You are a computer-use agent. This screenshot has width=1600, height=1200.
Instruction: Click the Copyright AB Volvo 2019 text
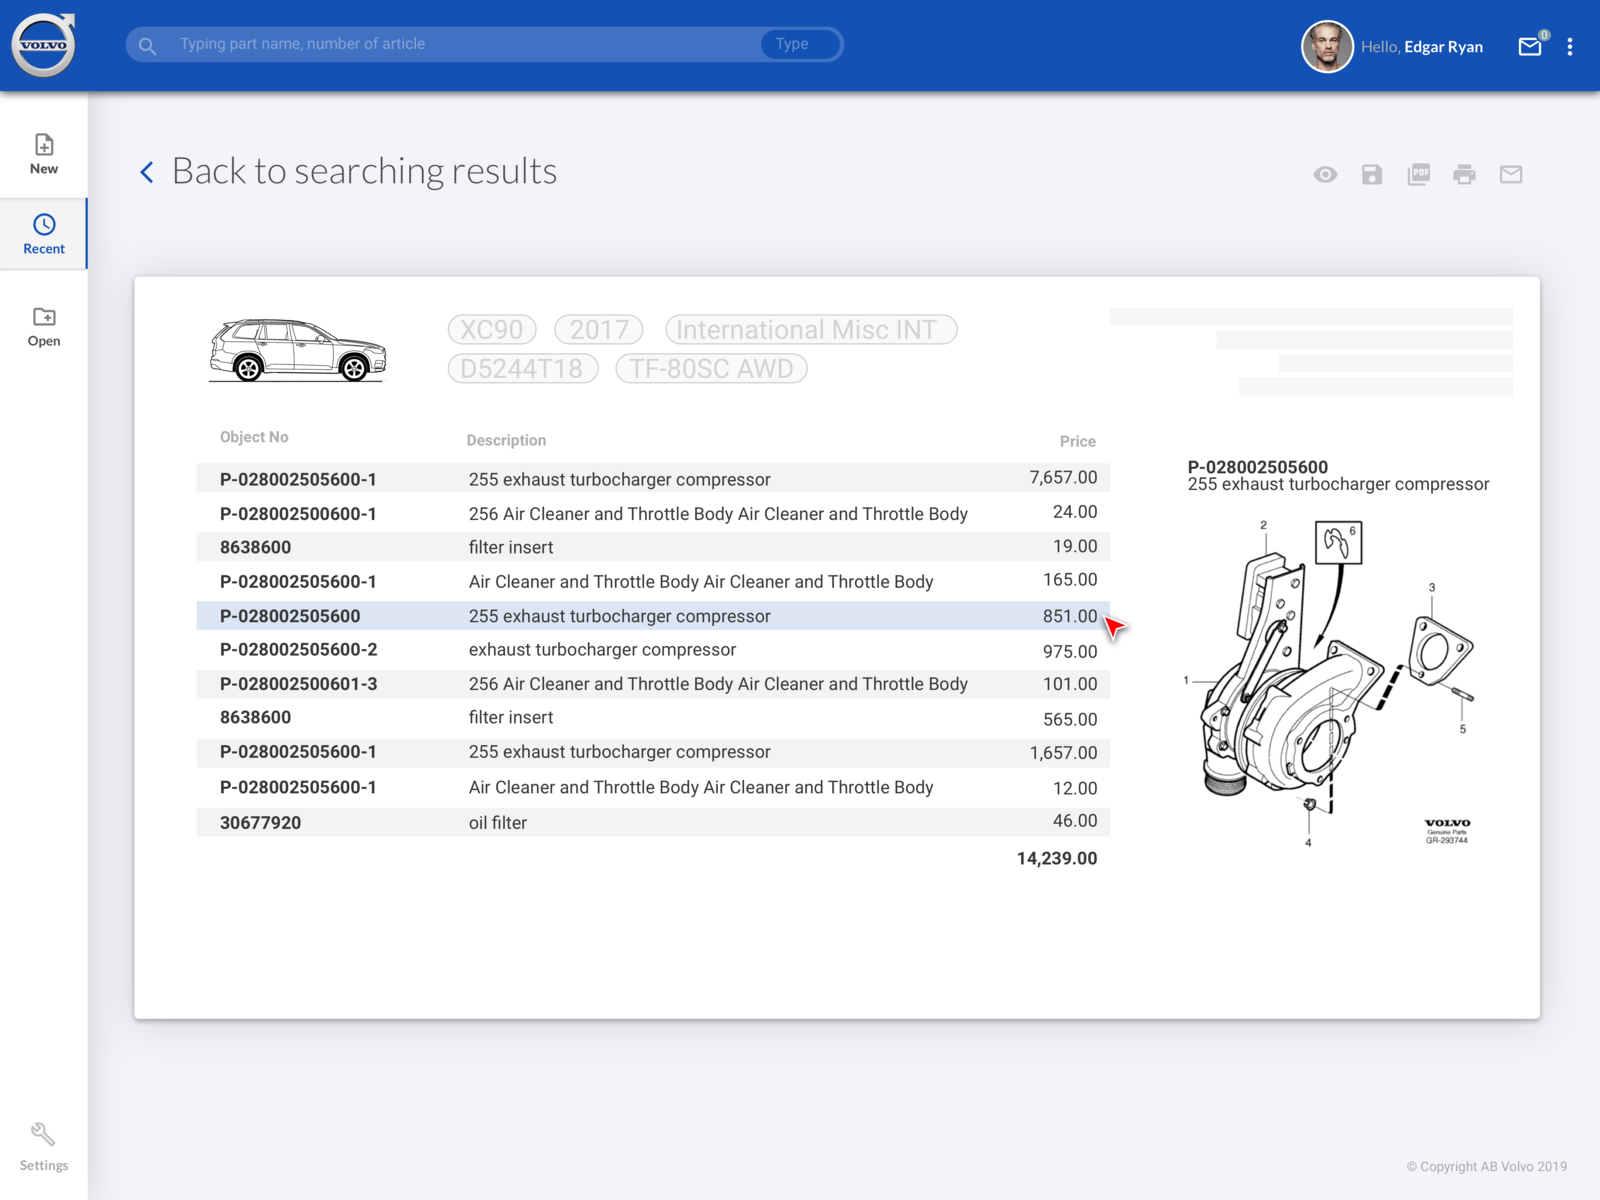click(x=1487, y=1166)
